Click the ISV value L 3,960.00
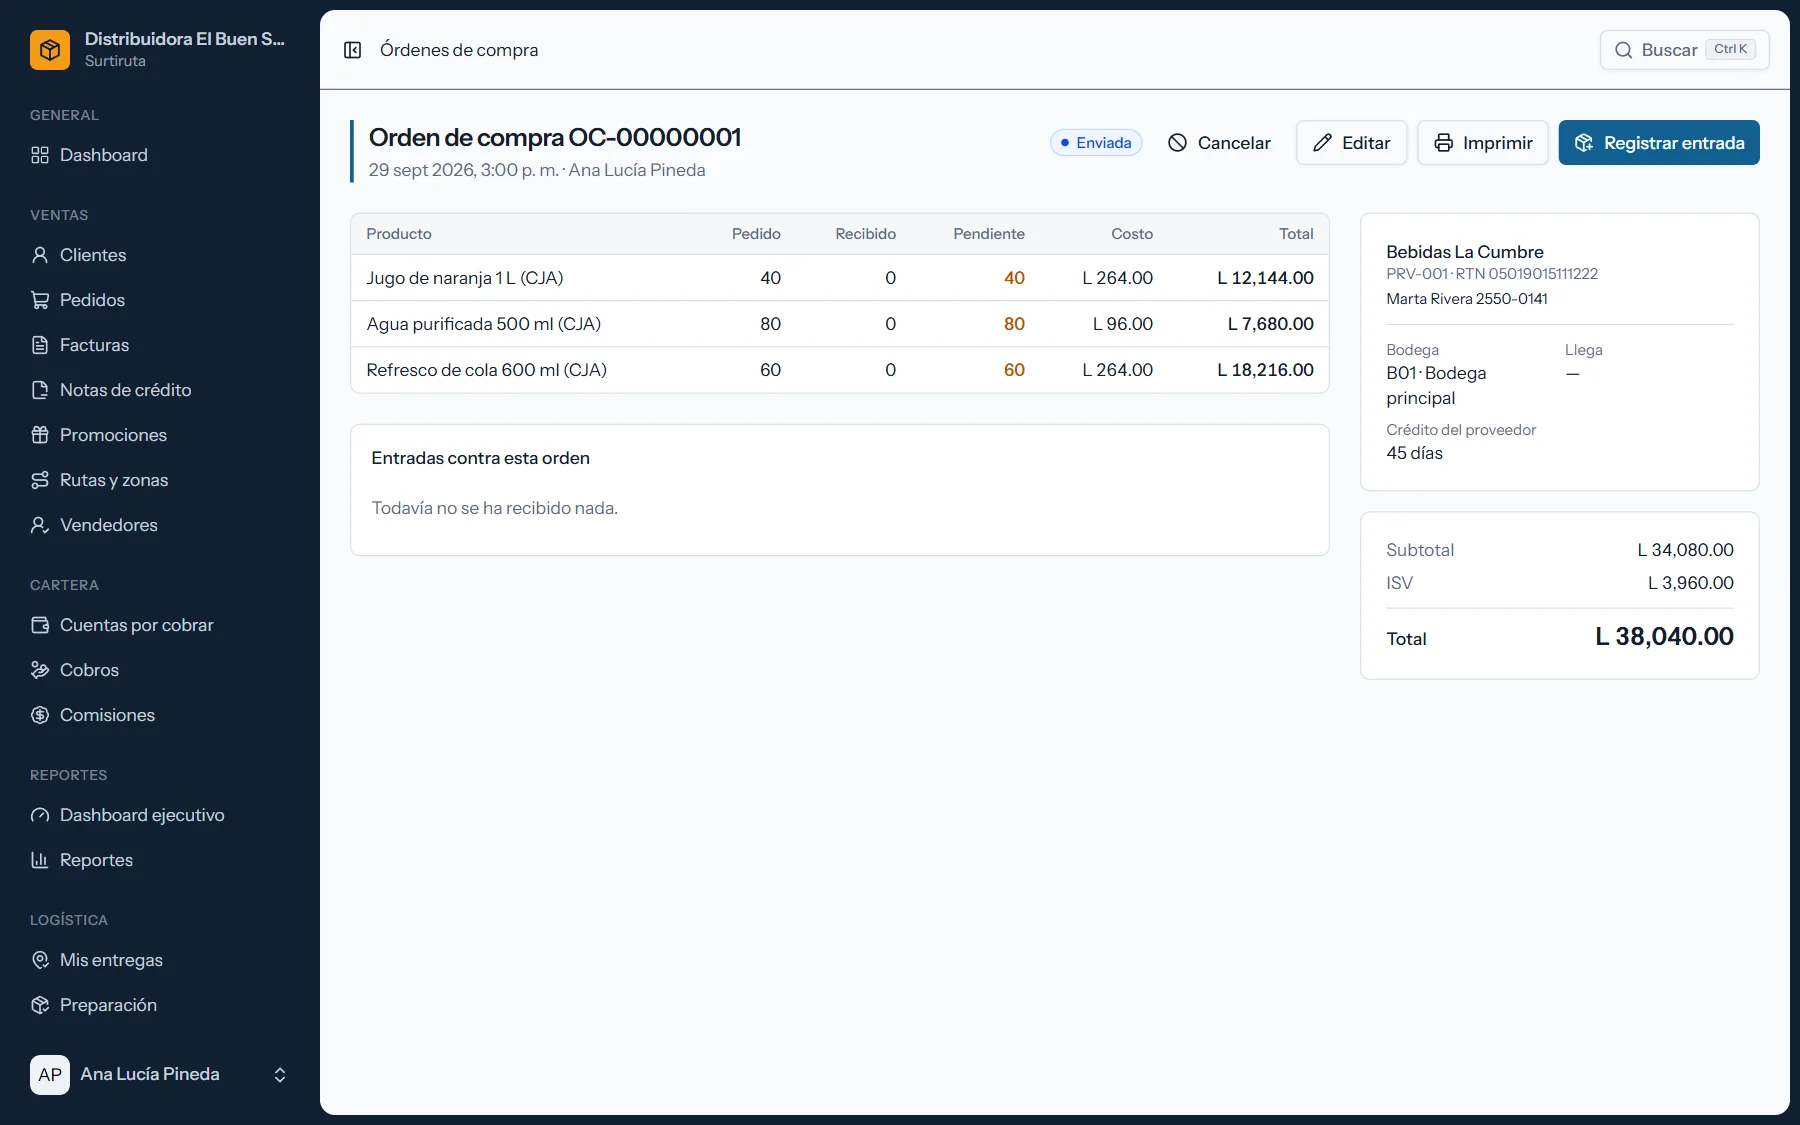This screenshot has height=1125, width=1800. pyautogui.click(x=1691, y=583)
